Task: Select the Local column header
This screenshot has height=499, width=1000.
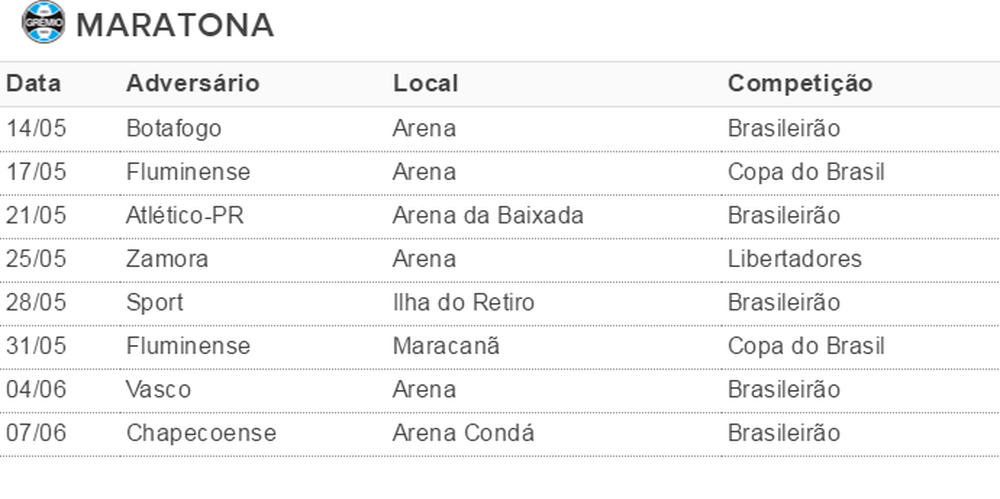Action: pos(425,84)
